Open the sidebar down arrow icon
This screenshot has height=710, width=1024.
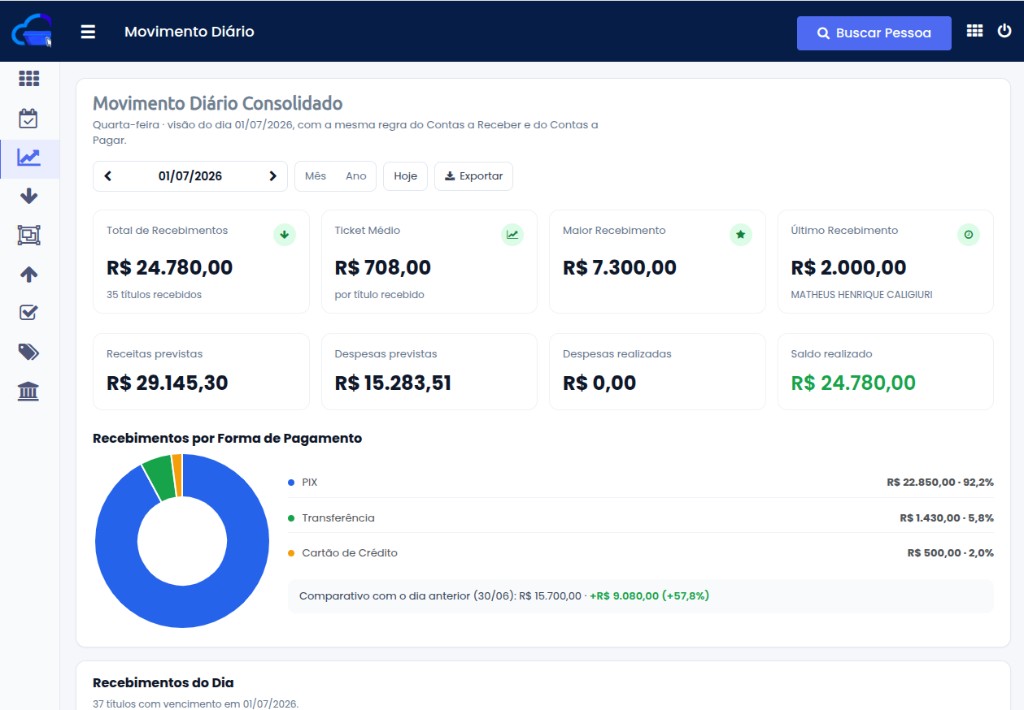pos(29,196)
